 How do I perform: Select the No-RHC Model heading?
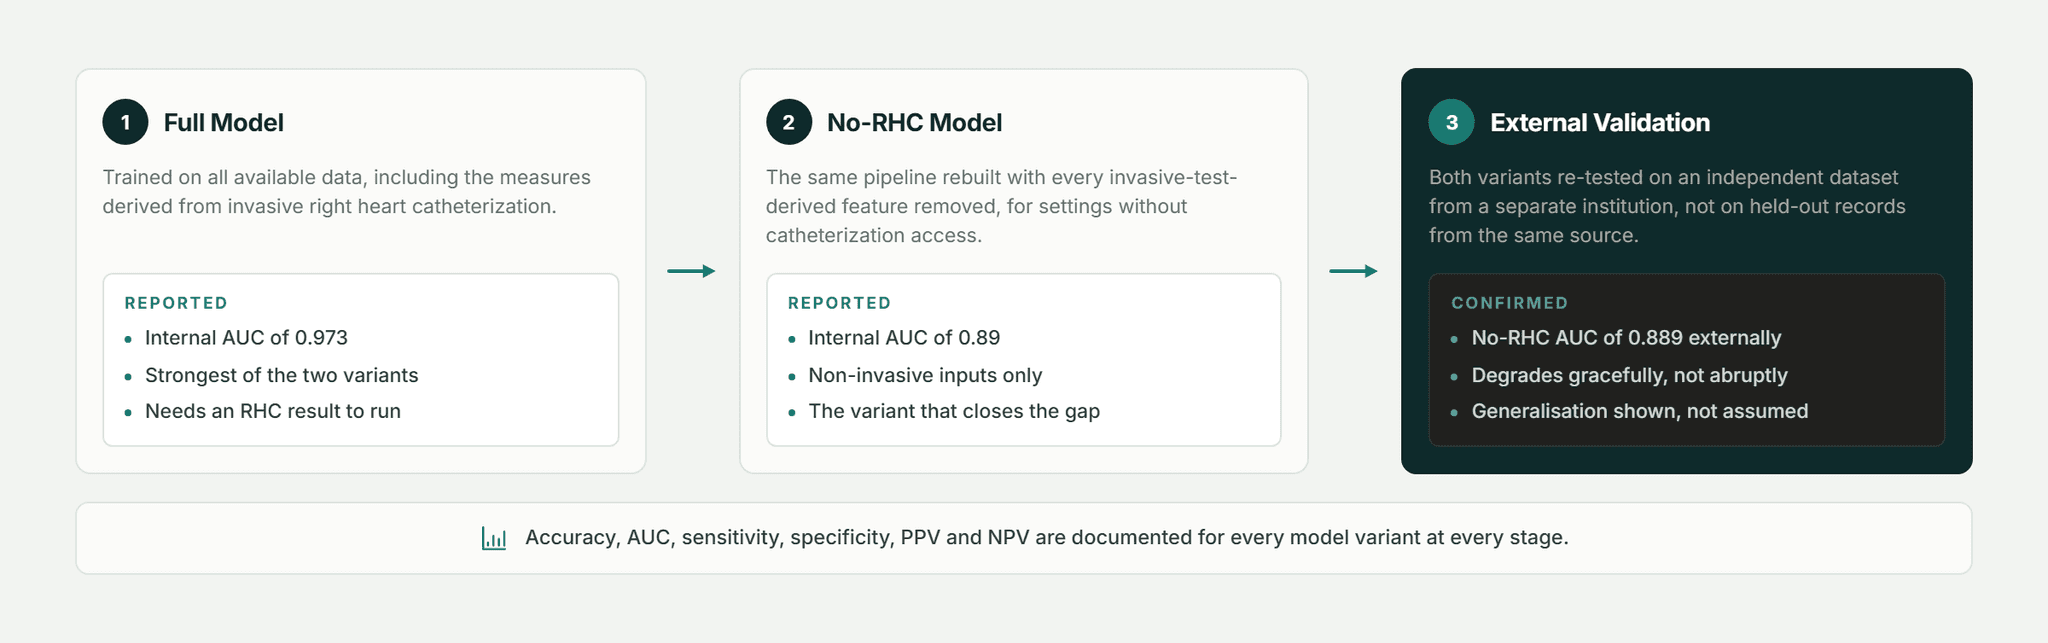click(x=915, y=123)
